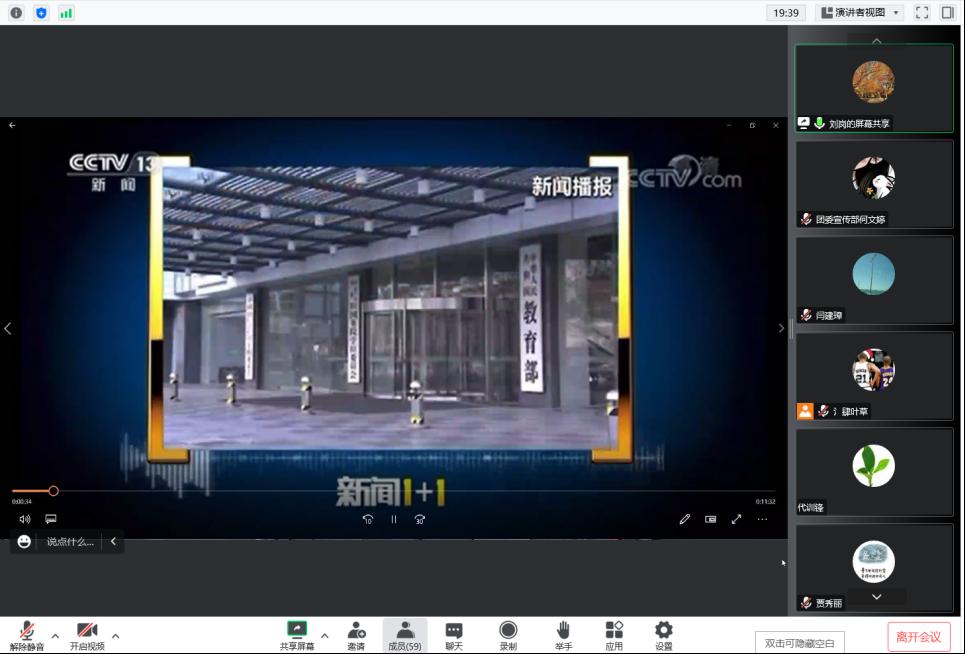Invite participants with 邀请
This screenshot has width=965, height=654.
[x=356, y=636]
